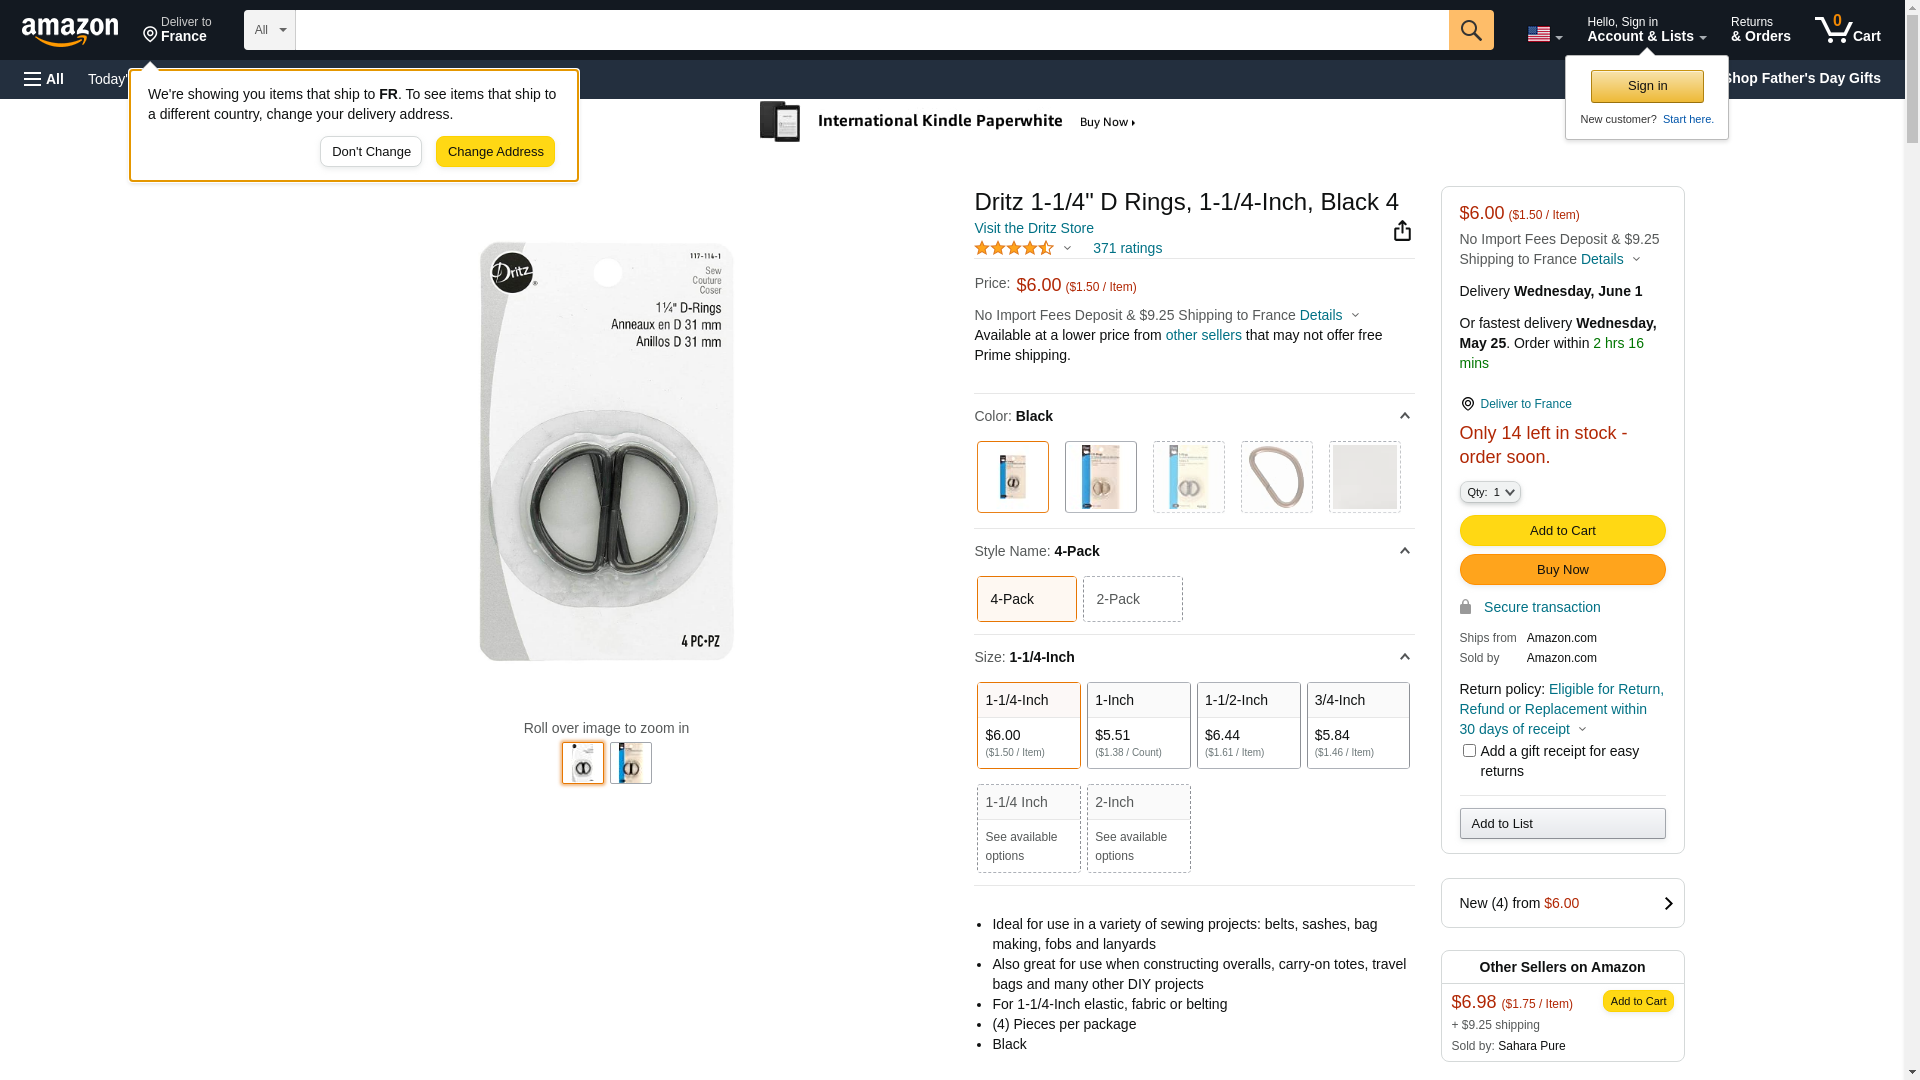
Task: Click the US flag language selector
Action: [x=1544, y=34]
